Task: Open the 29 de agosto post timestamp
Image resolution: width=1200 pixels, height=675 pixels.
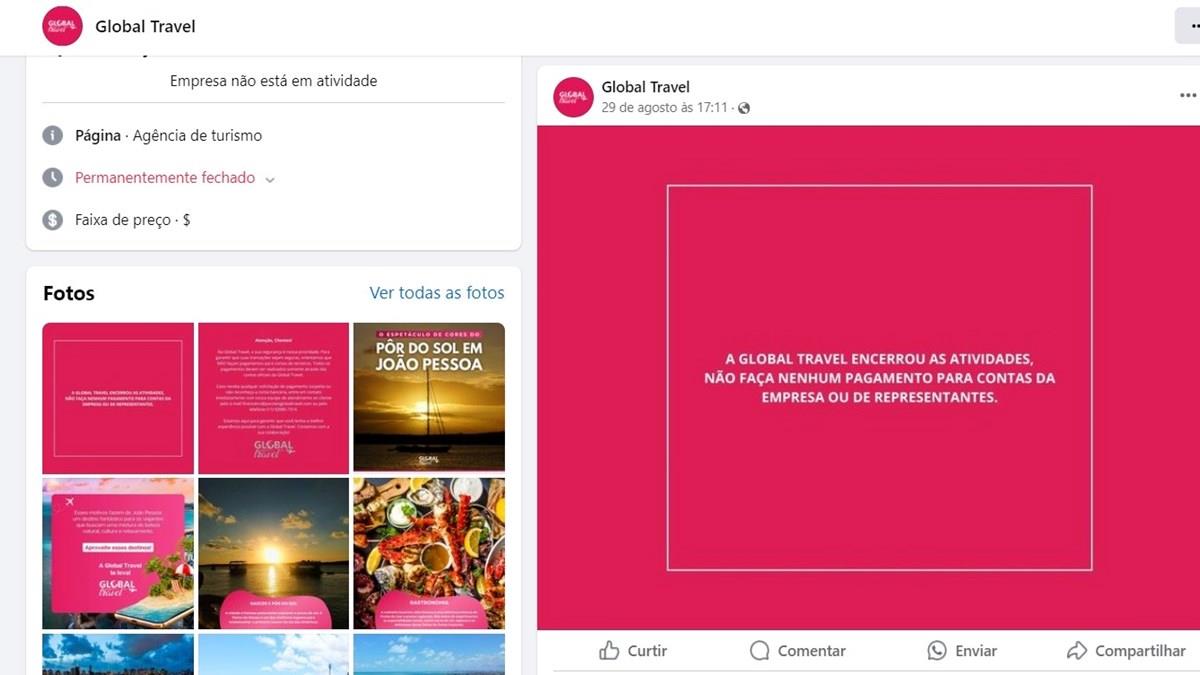Action: [665, 108]
